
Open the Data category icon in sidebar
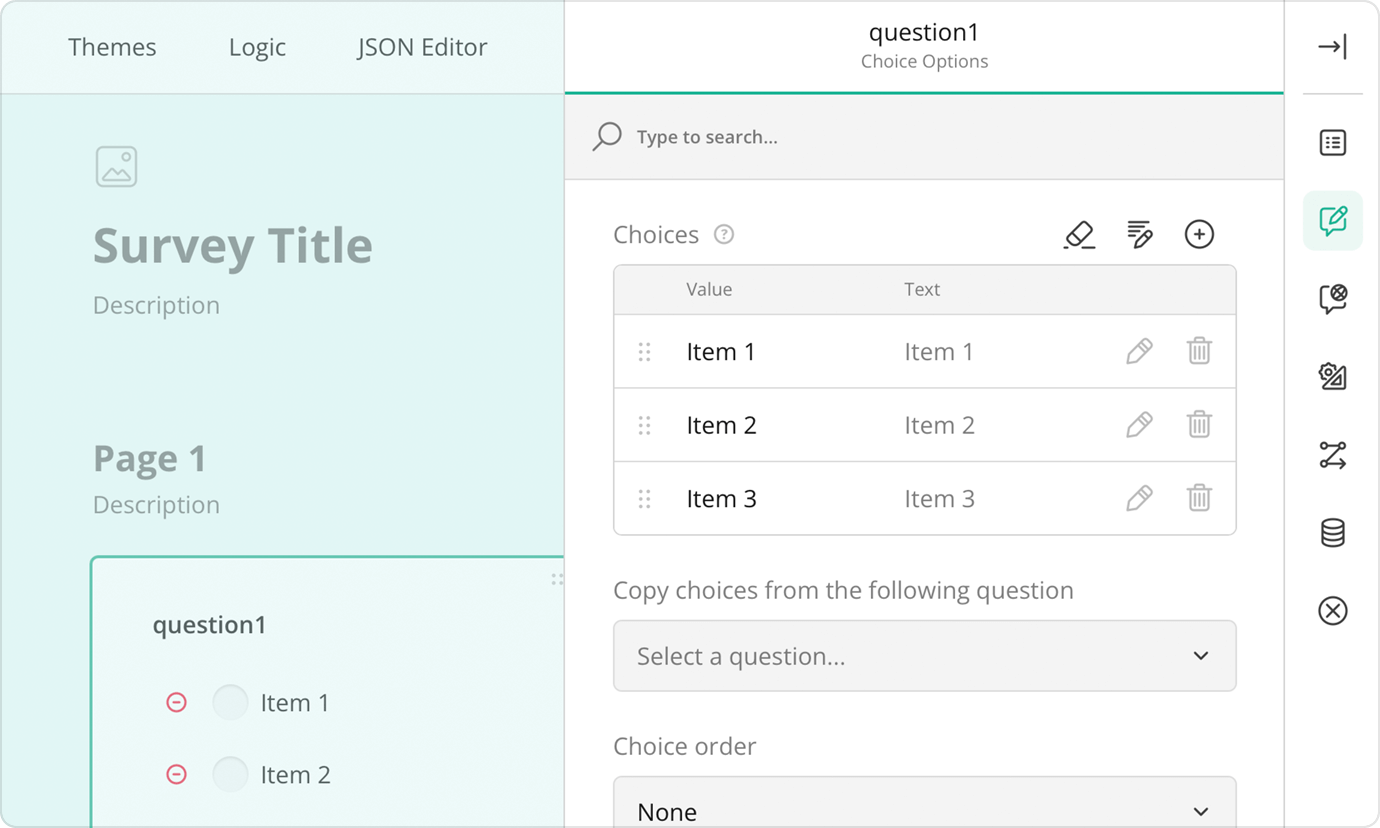[1332, 532]
